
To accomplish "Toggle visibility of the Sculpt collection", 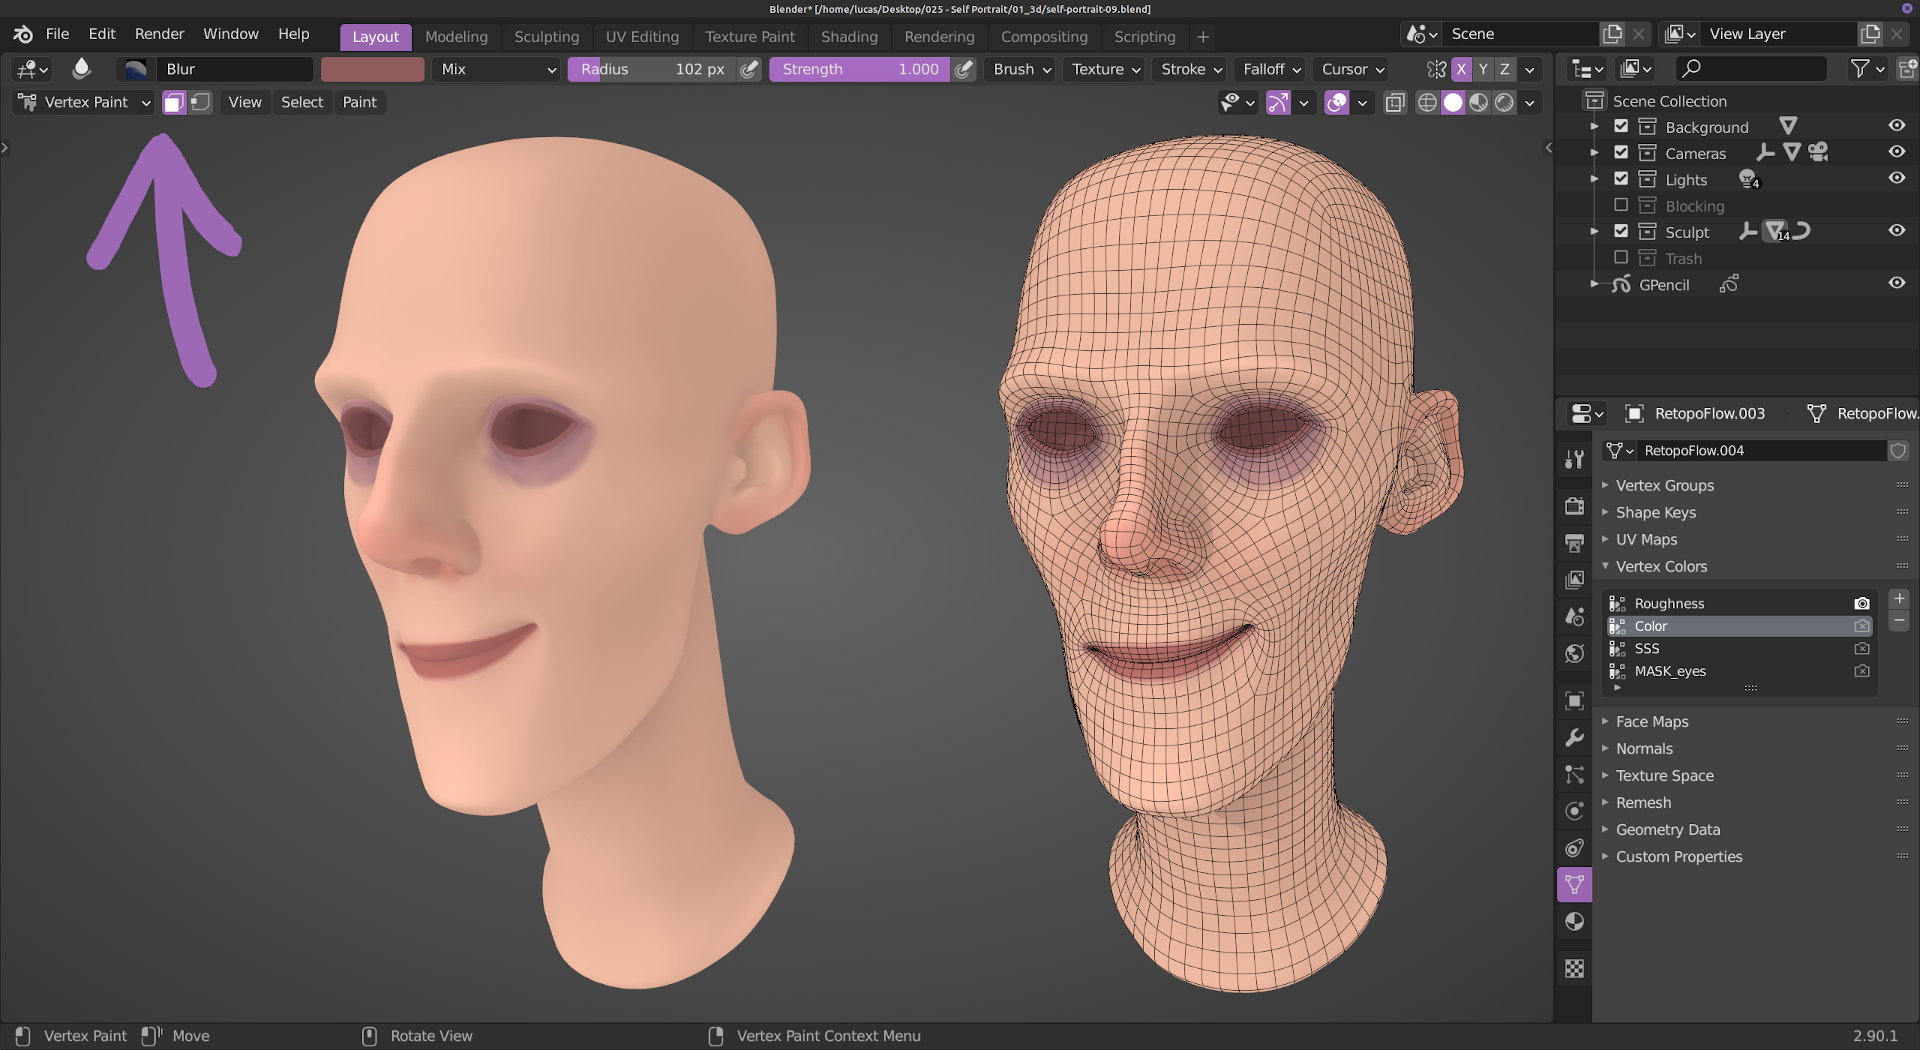I will 1897,230.
